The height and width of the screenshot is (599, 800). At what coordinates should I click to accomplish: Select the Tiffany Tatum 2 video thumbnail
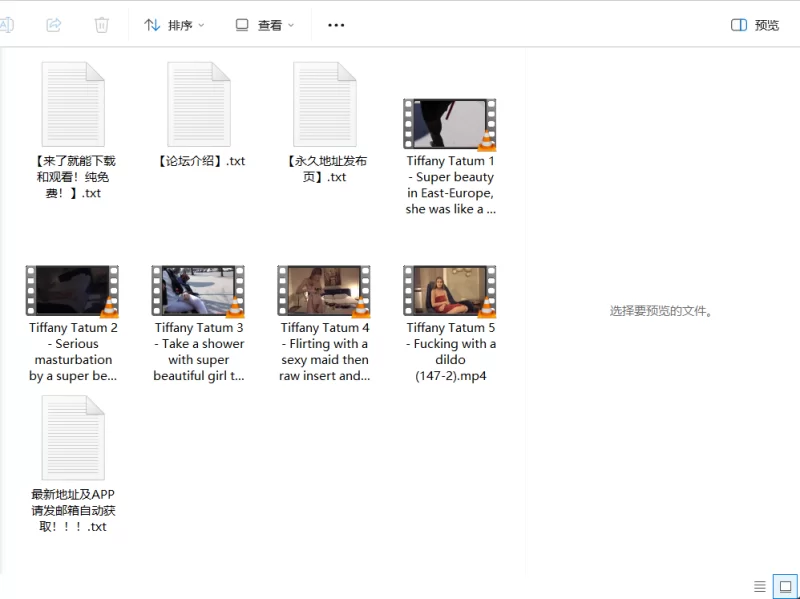[x=72, y=291]
